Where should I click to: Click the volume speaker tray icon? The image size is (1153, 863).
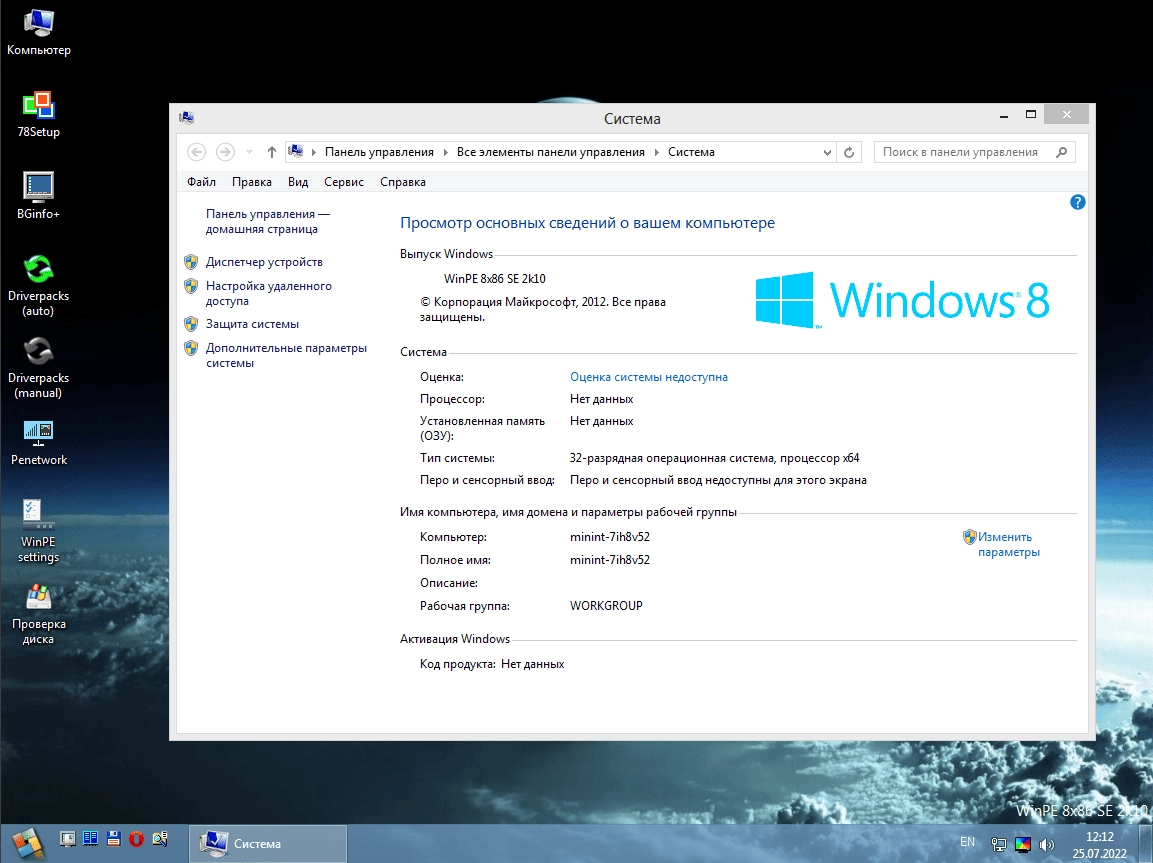pos(1047,844)
